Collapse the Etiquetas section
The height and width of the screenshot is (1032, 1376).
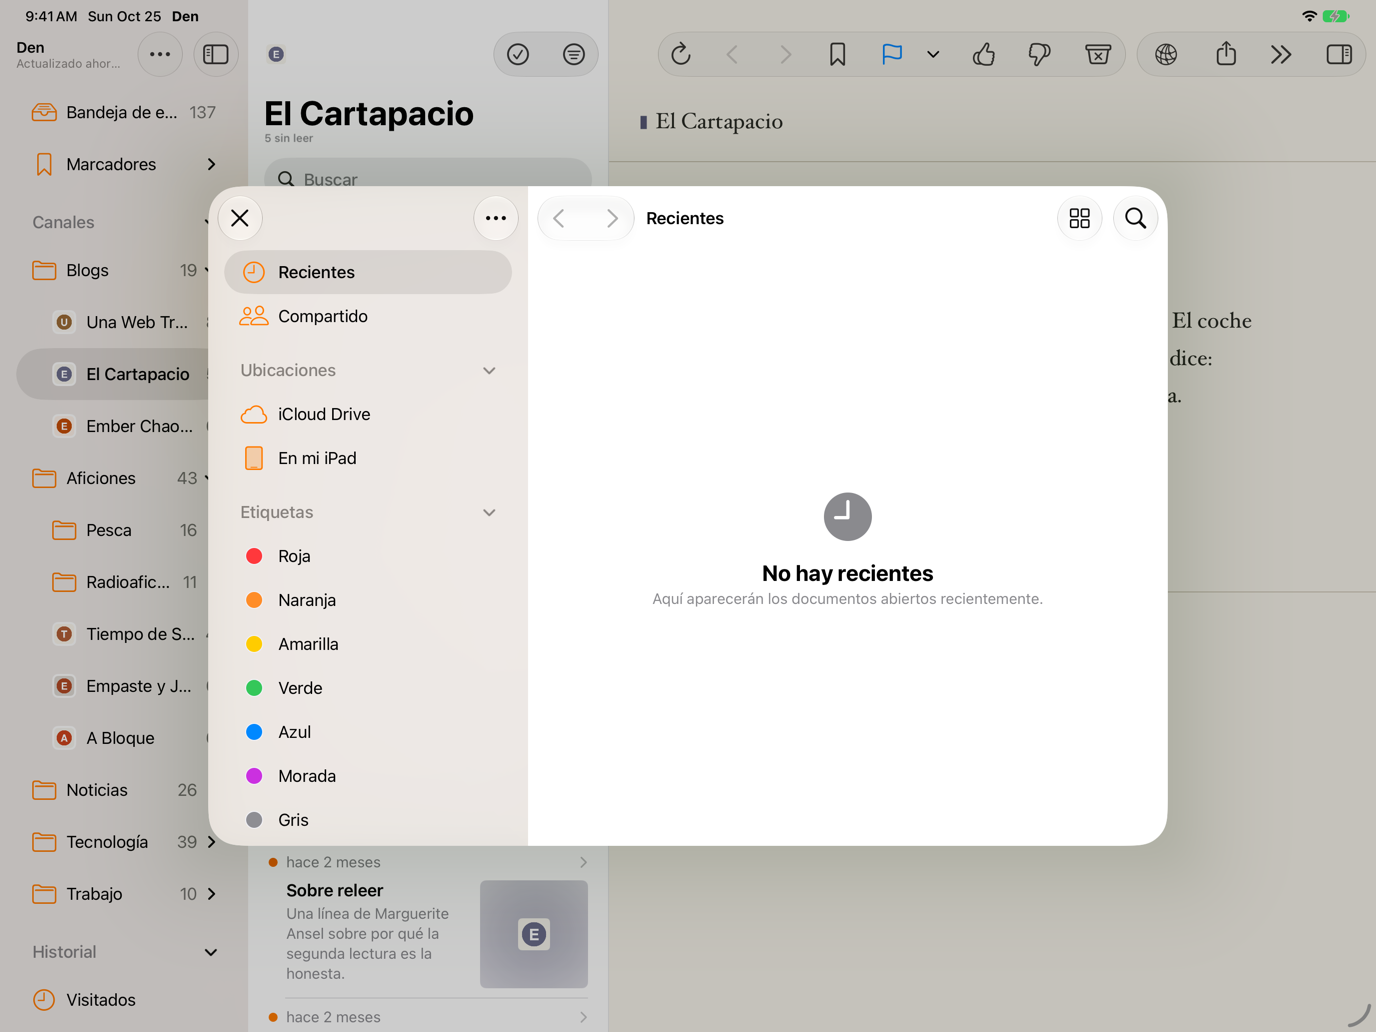(x=489, y=512)
